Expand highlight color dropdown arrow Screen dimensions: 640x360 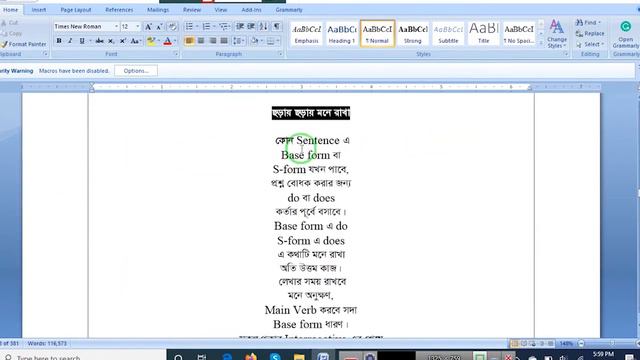click(159, 41)
